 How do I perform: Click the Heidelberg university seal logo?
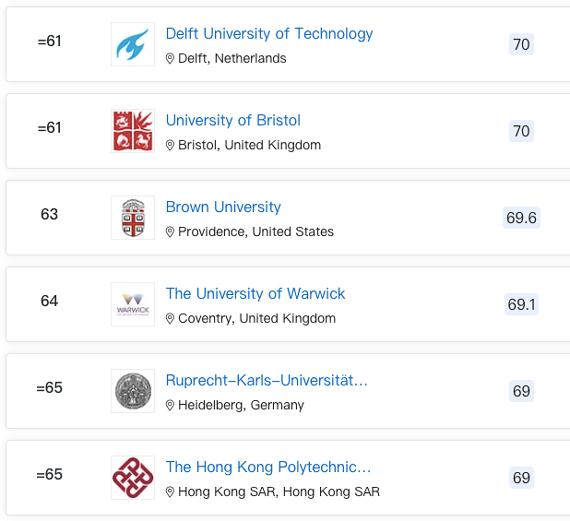[x=133, y=391]
